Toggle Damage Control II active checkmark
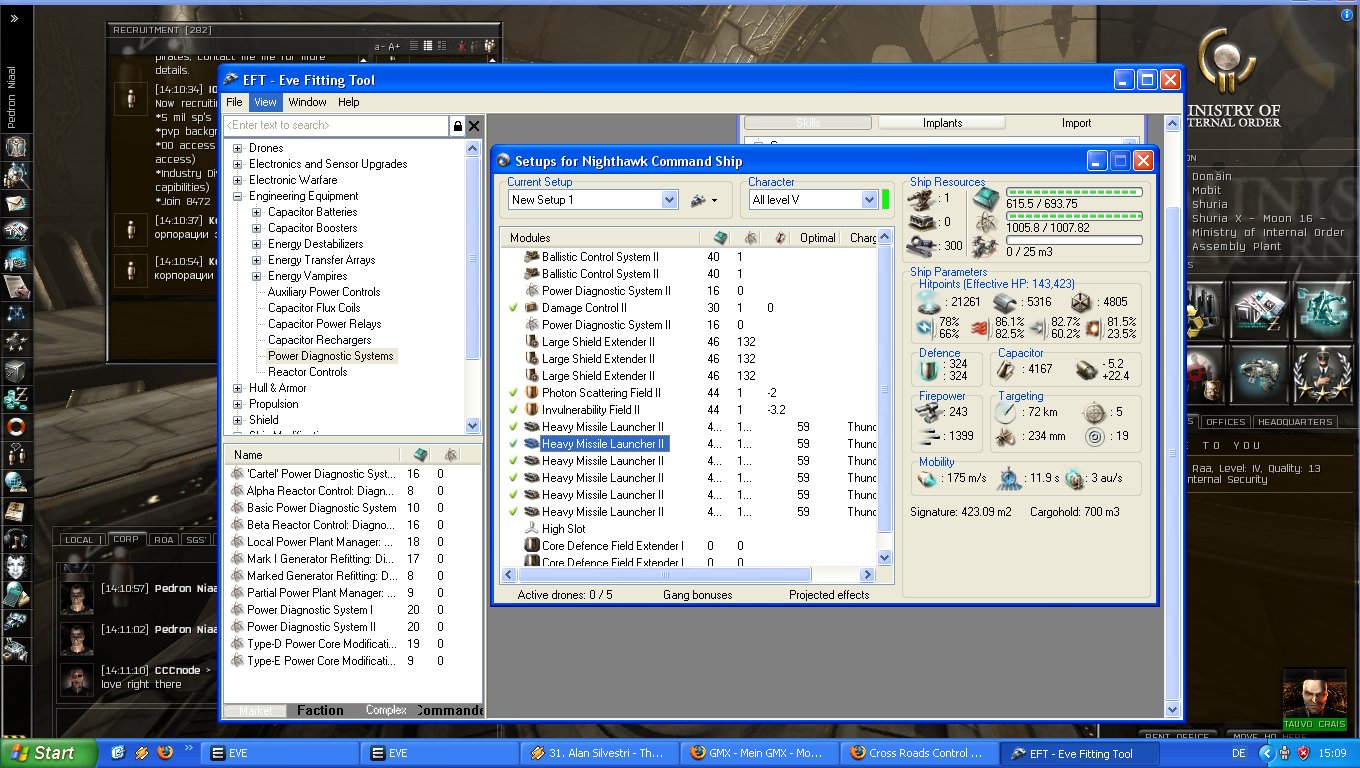Viewport: 1360px width, 768px height. click(513, 308)
